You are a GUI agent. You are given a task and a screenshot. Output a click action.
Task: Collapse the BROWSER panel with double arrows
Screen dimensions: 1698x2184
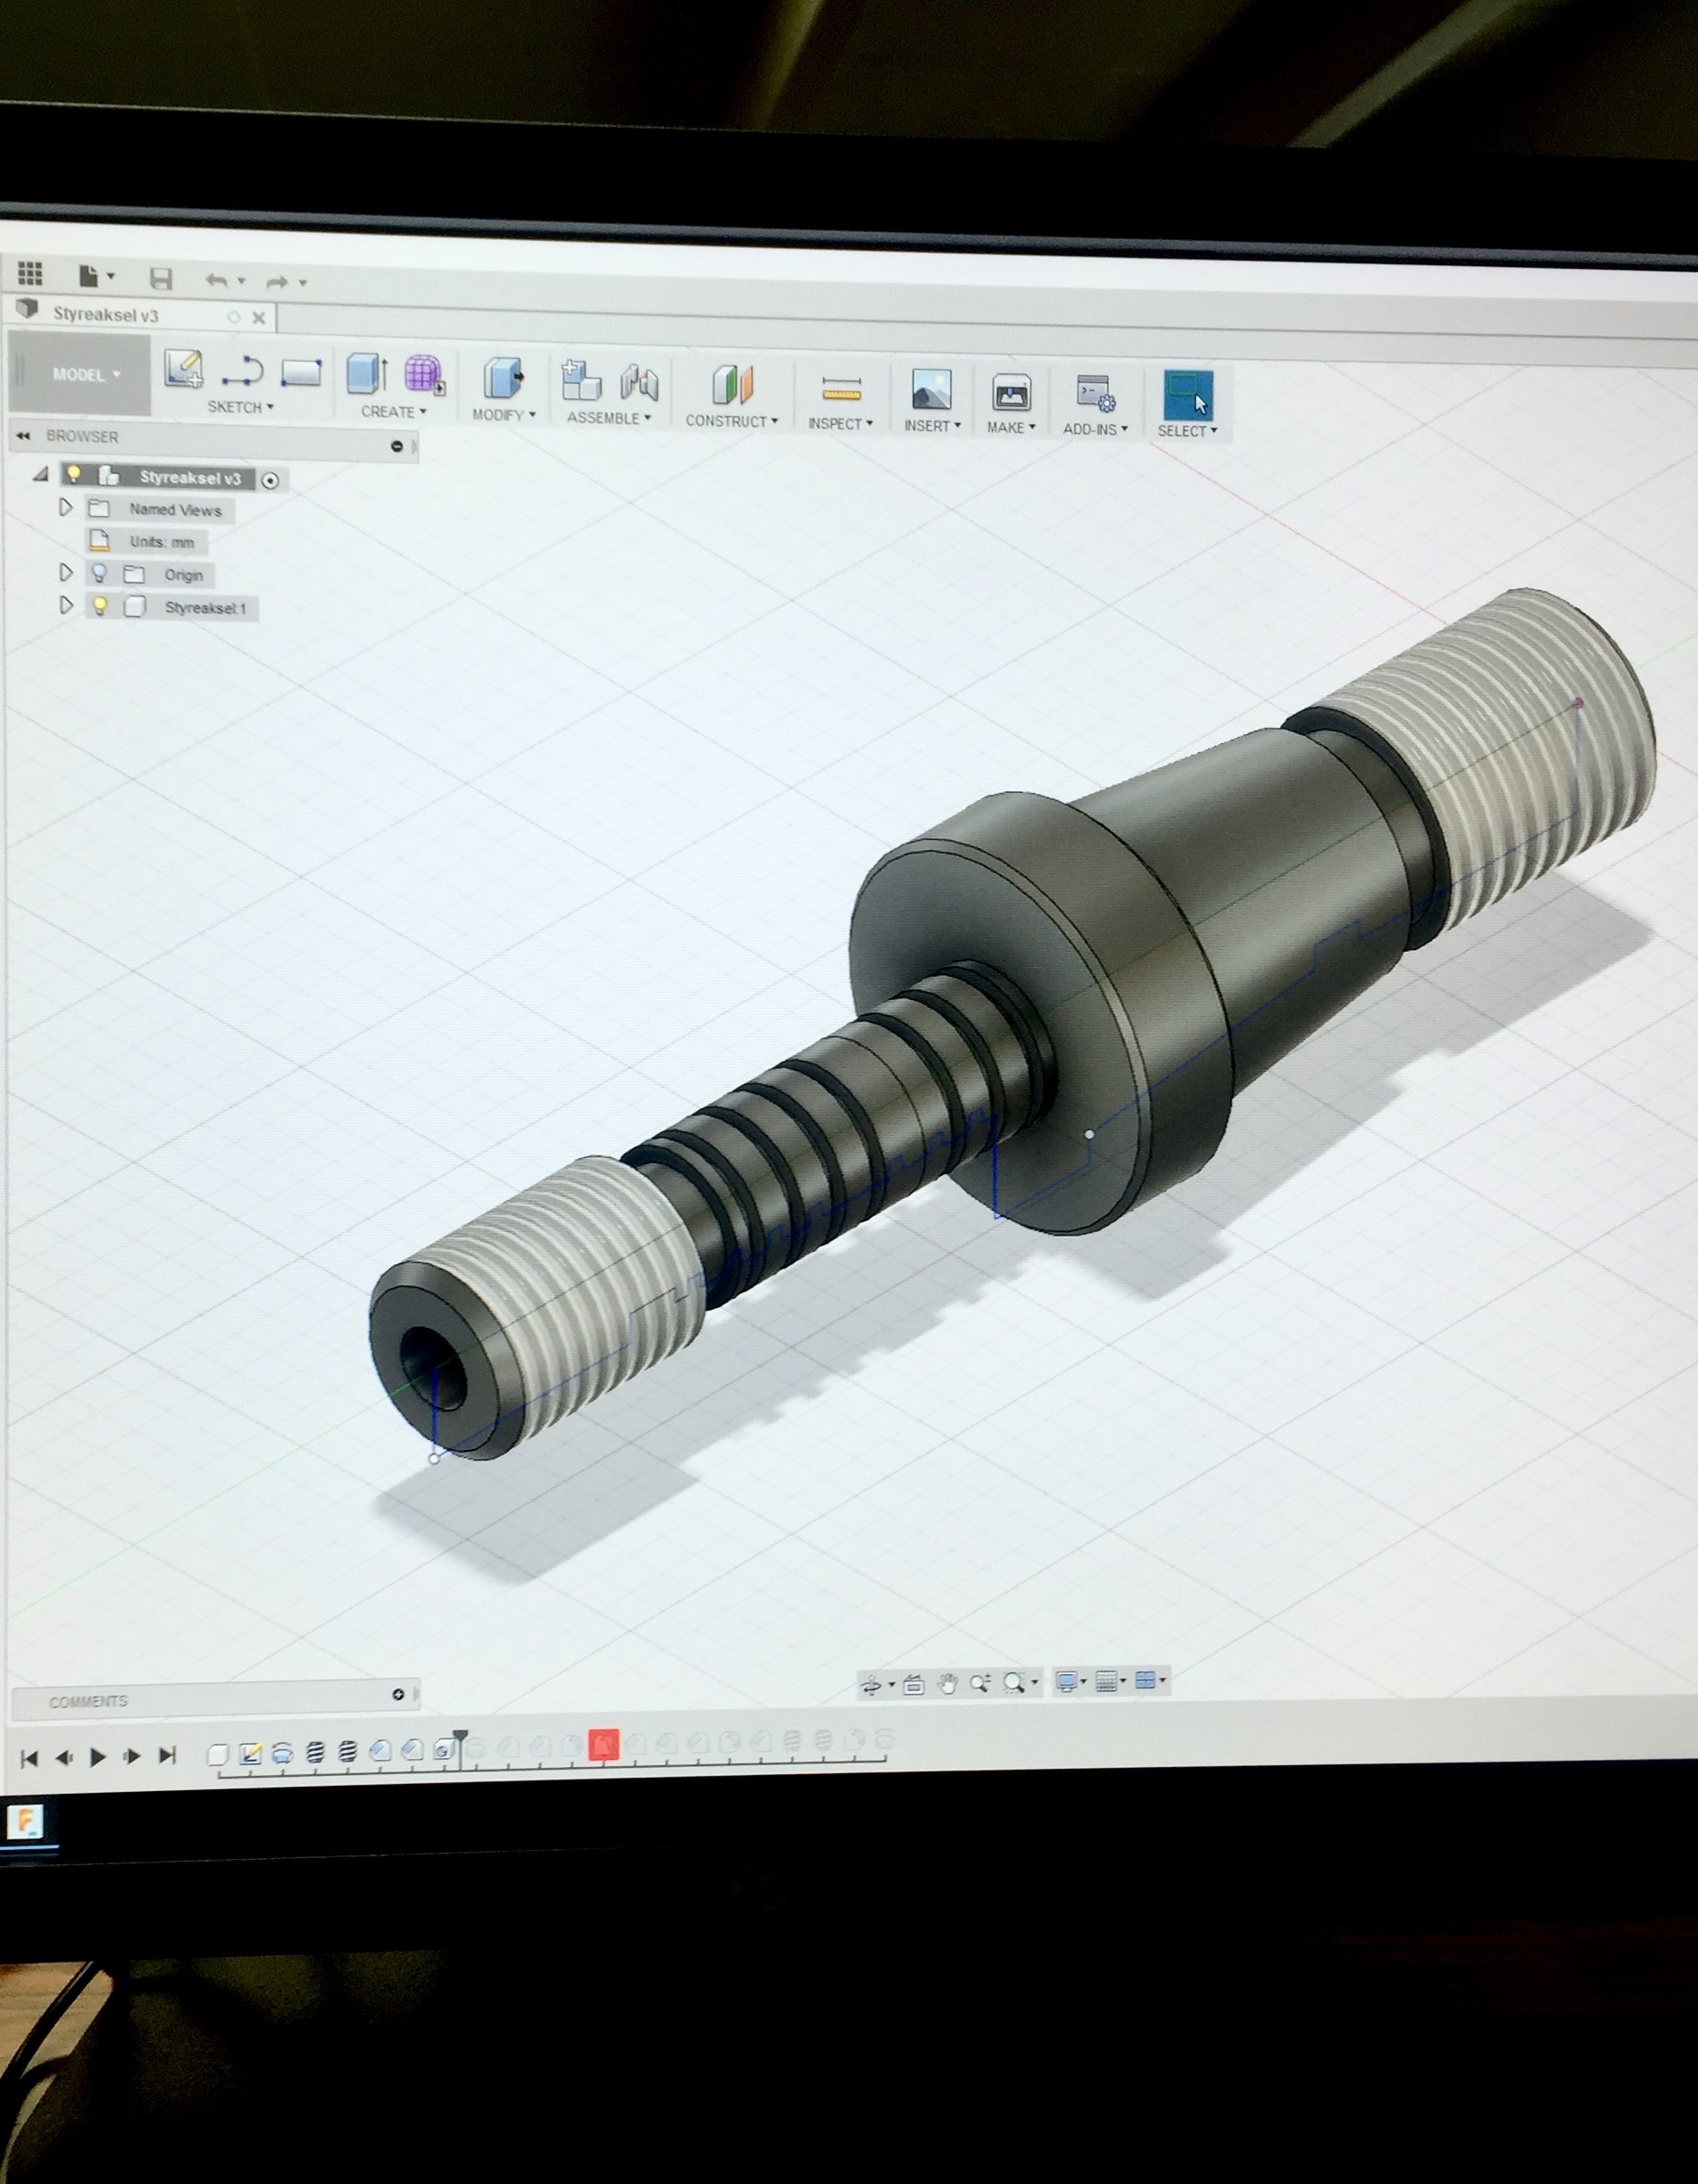(x=23, y=436)
